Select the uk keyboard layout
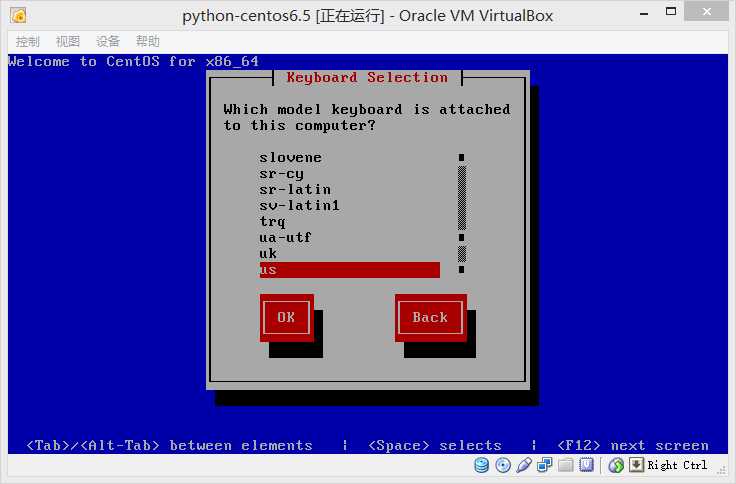This screenshot has height=484, width=736. point(350,254)
